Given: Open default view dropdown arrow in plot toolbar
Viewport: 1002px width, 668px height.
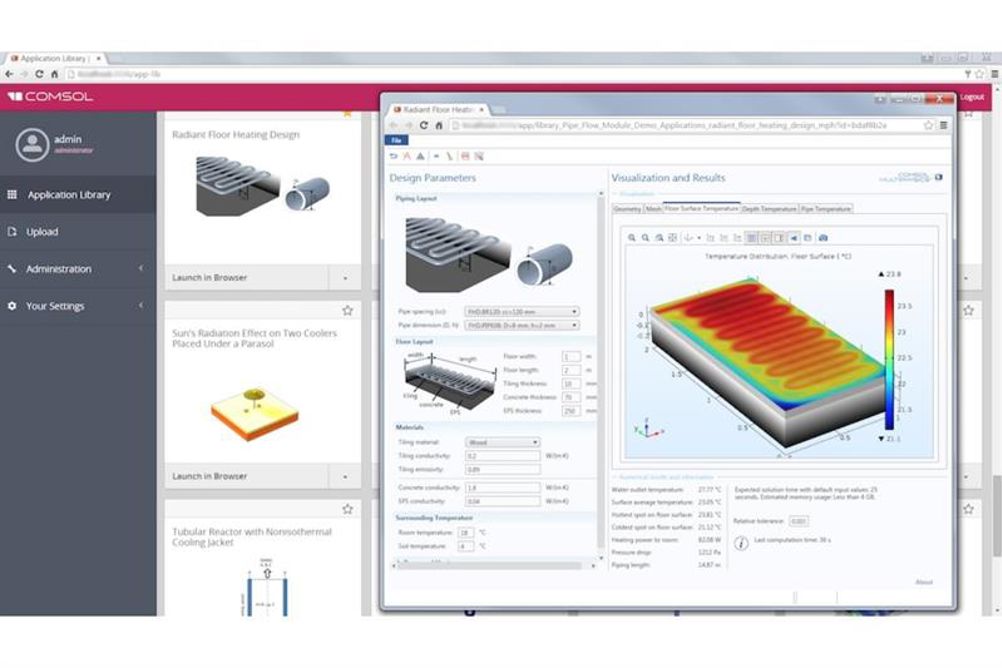Looking at the screenshot, I should 699,238.
